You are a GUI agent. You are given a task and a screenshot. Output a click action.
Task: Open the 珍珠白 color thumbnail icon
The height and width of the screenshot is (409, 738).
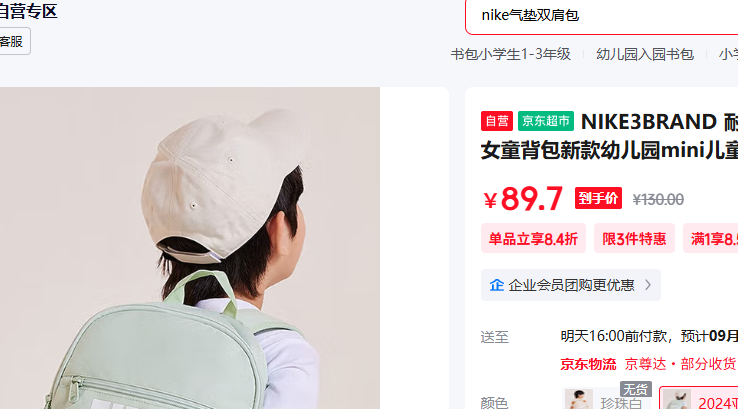[578, 399]
